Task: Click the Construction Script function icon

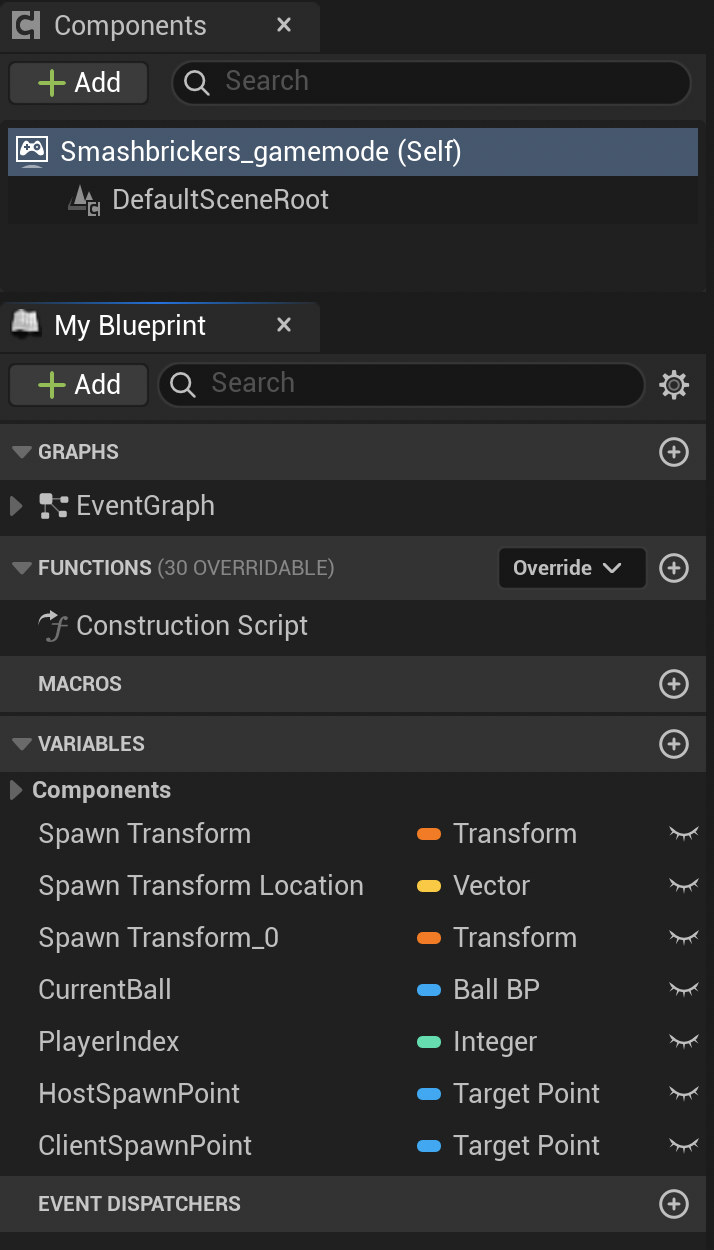Action: coord(52,626)
